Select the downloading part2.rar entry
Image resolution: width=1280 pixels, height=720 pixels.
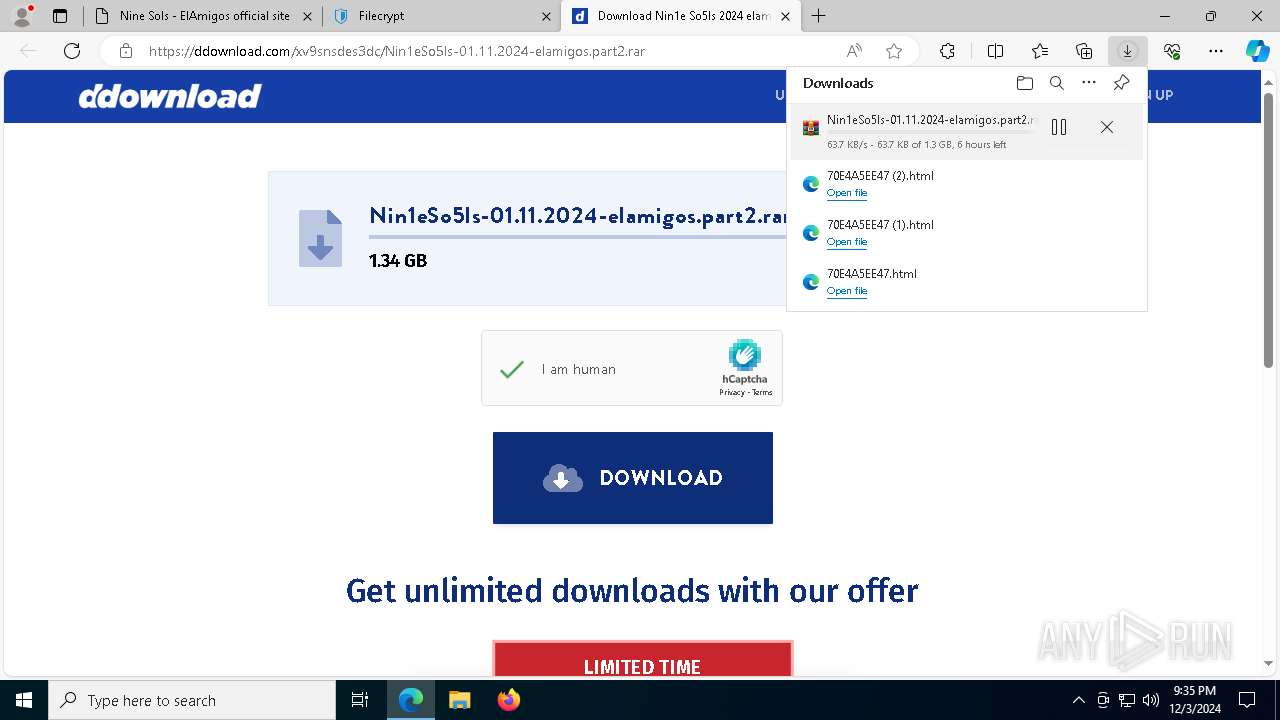click(x=966, y=131)
